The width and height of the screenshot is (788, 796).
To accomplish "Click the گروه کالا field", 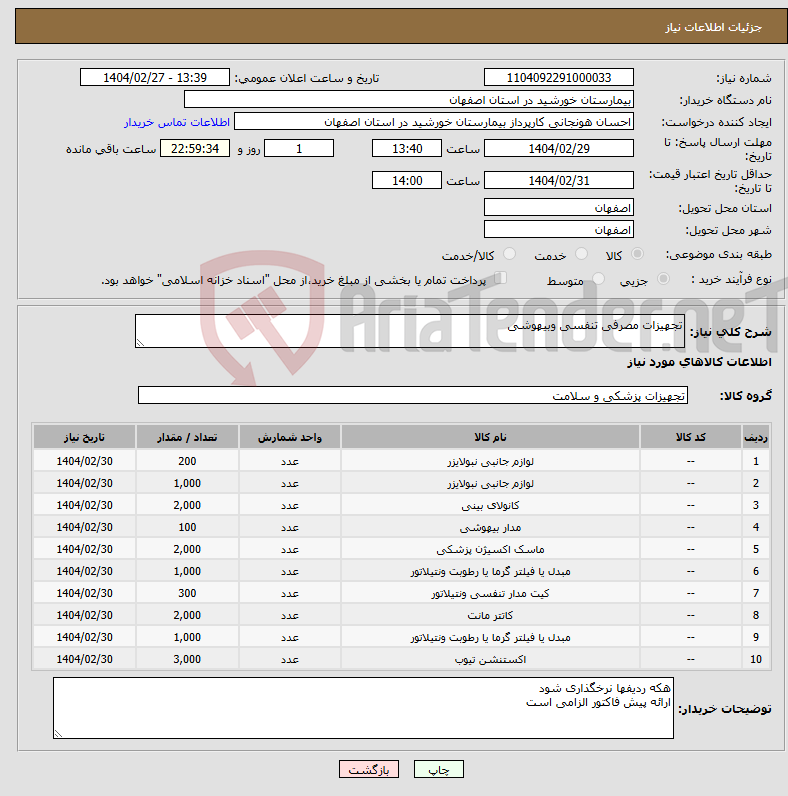I will (413, 395).
